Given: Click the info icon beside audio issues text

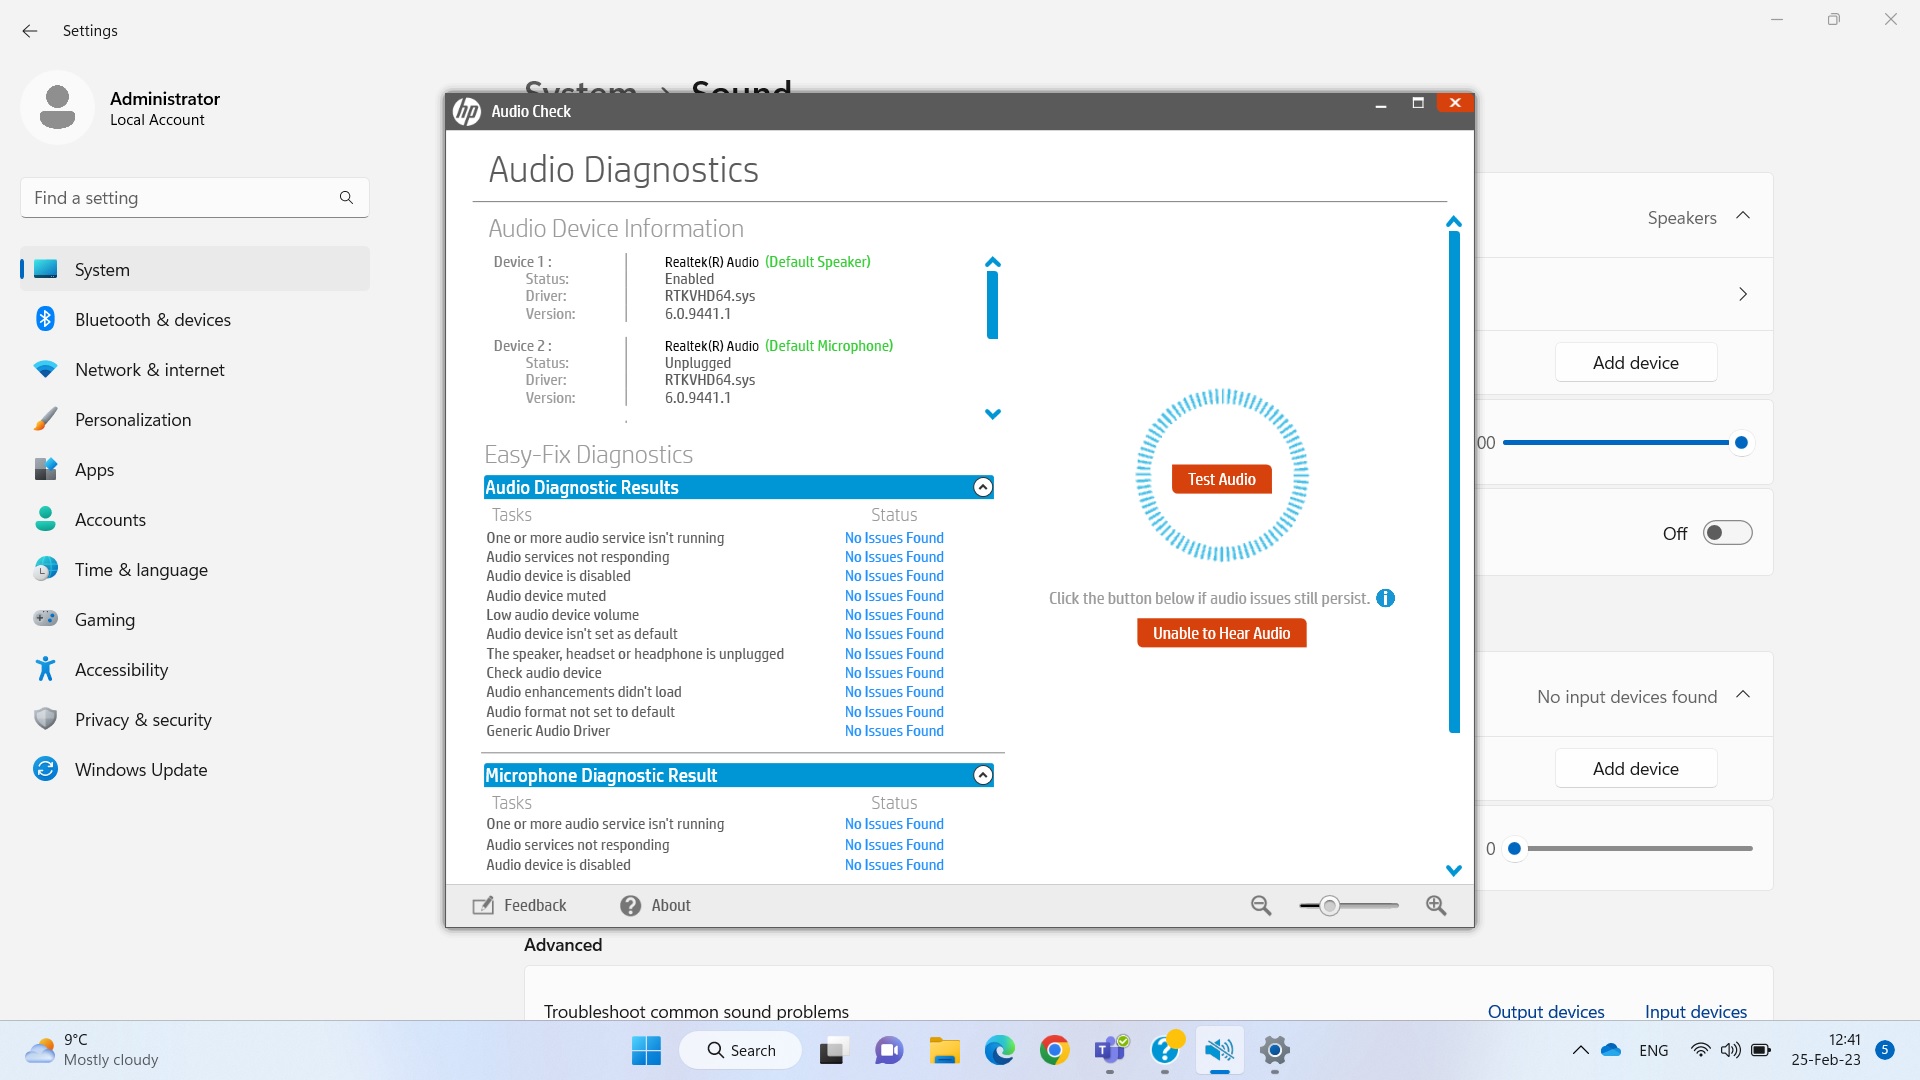Looking at the screenshot, I should (x=1385, y=597).
